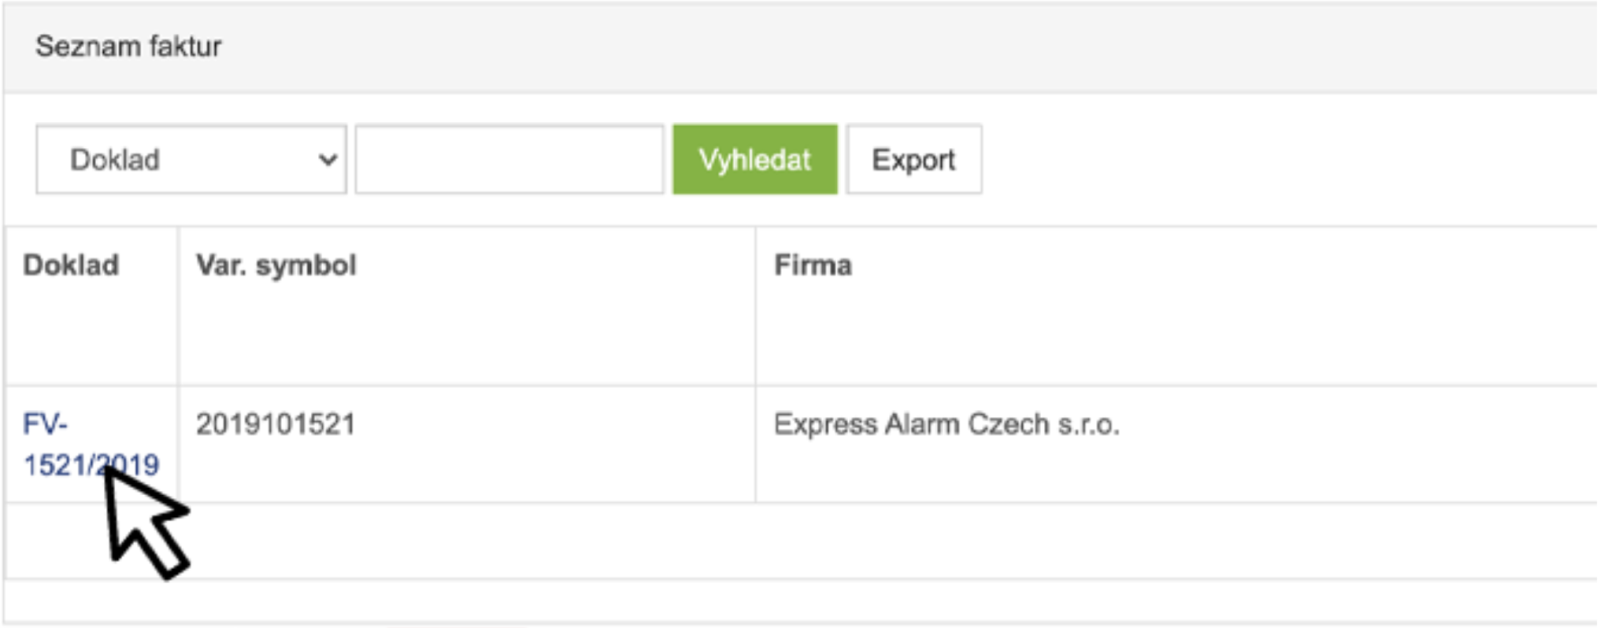Click the FV- prefix text in the link
The height and width of the screenshot is (628, 1600).
pyautogui.click(x=45, y=424)
